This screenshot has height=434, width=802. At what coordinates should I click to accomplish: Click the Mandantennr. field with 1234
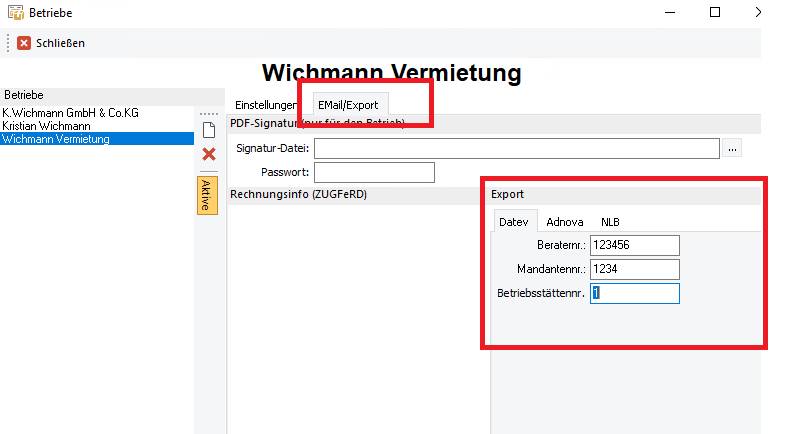(635, 269)
